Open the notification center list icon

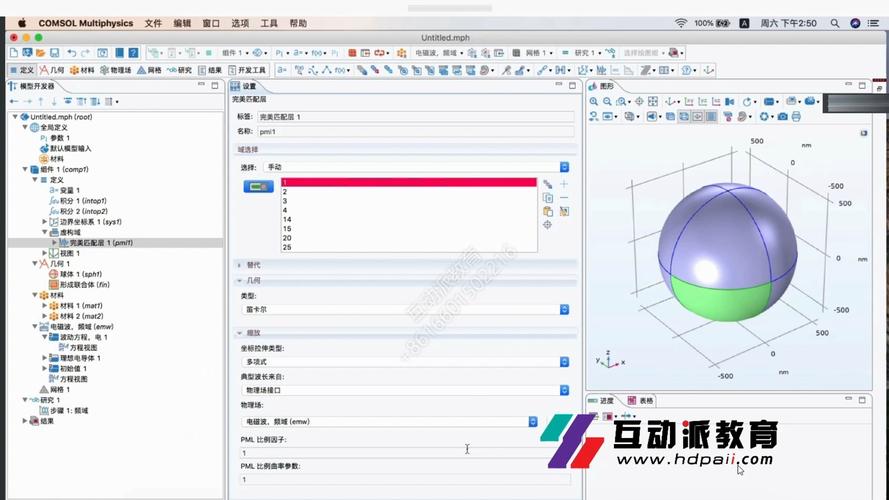click(x=874, y=23)
